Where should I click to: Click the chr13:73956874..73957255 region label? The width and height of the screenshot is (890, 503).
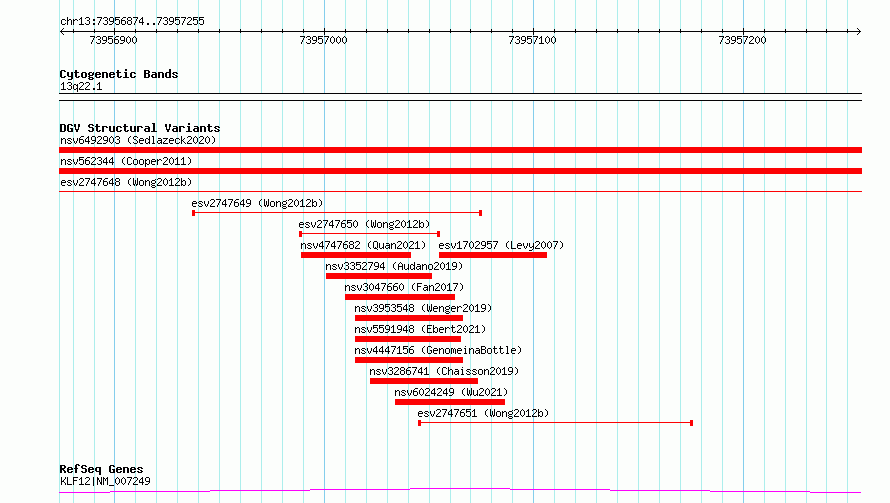(x=132, y=21)
